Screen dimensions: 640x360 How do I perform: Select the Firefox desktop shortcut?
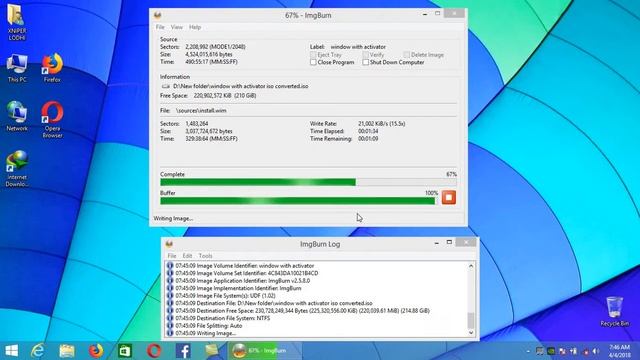point(52,68)
